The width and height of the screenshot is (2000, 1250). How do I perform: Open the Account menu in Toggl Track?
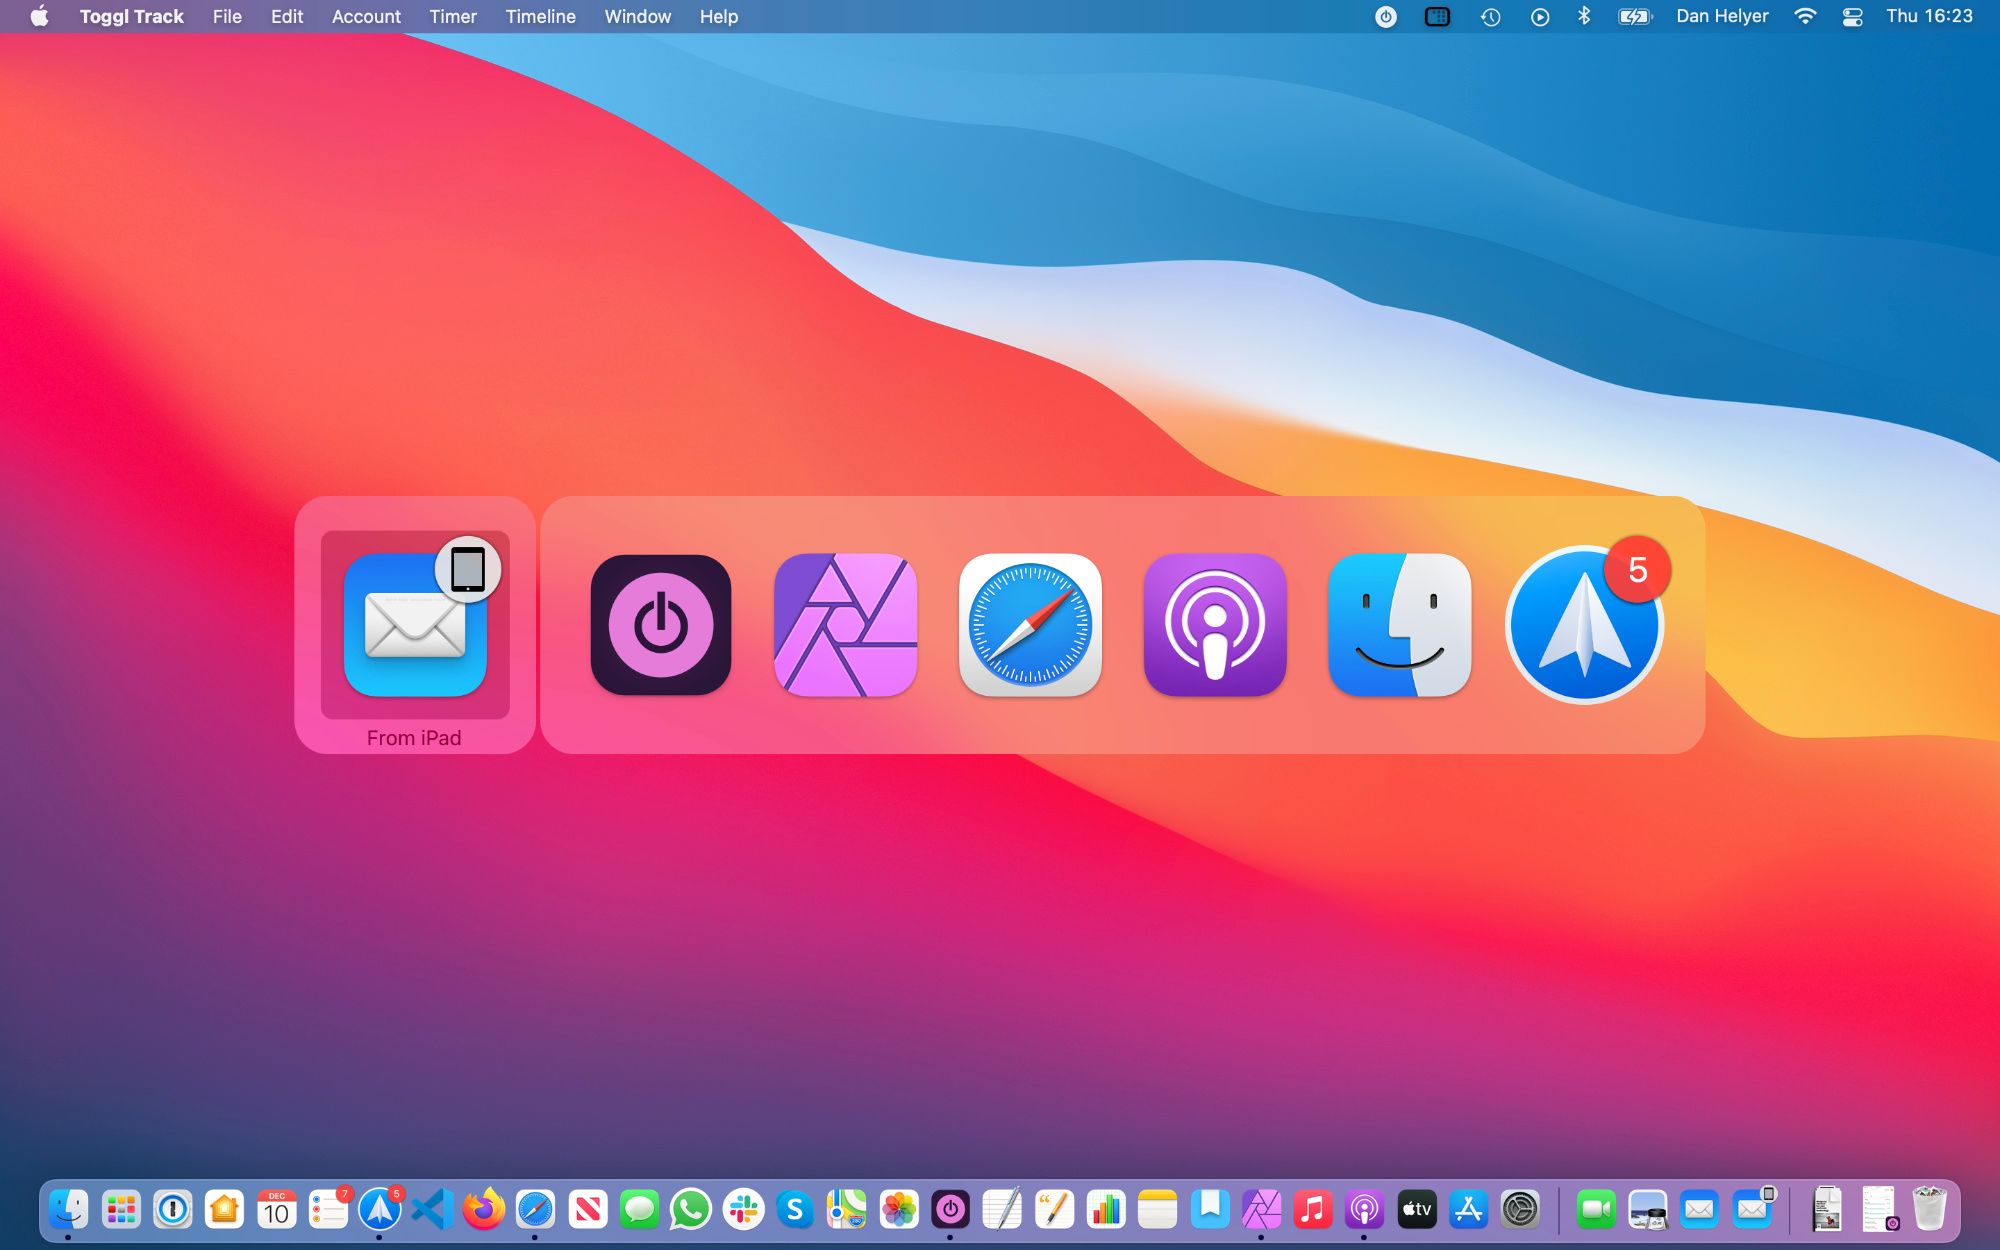click(366, 16)
